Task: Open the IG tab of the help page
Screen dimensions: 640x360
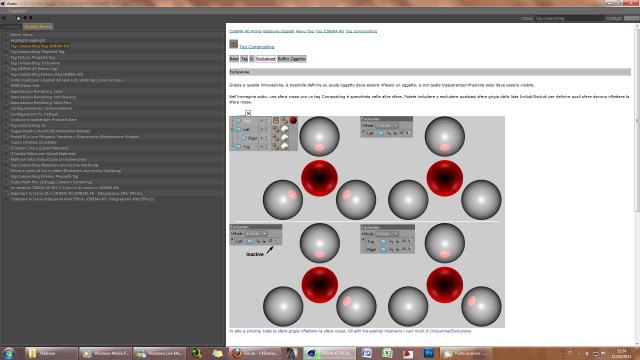Action: click(252, 59)
